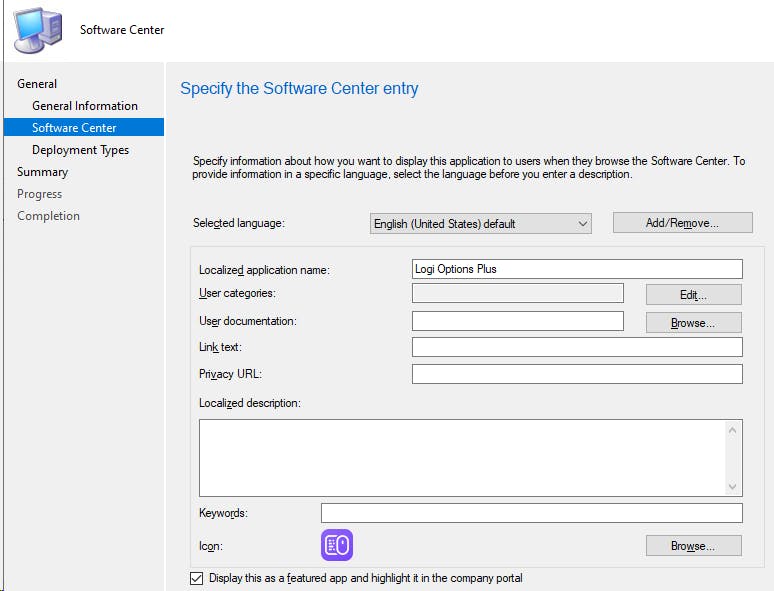
Task: Select the General section in sidebar
Action: [x=37, y=84]
